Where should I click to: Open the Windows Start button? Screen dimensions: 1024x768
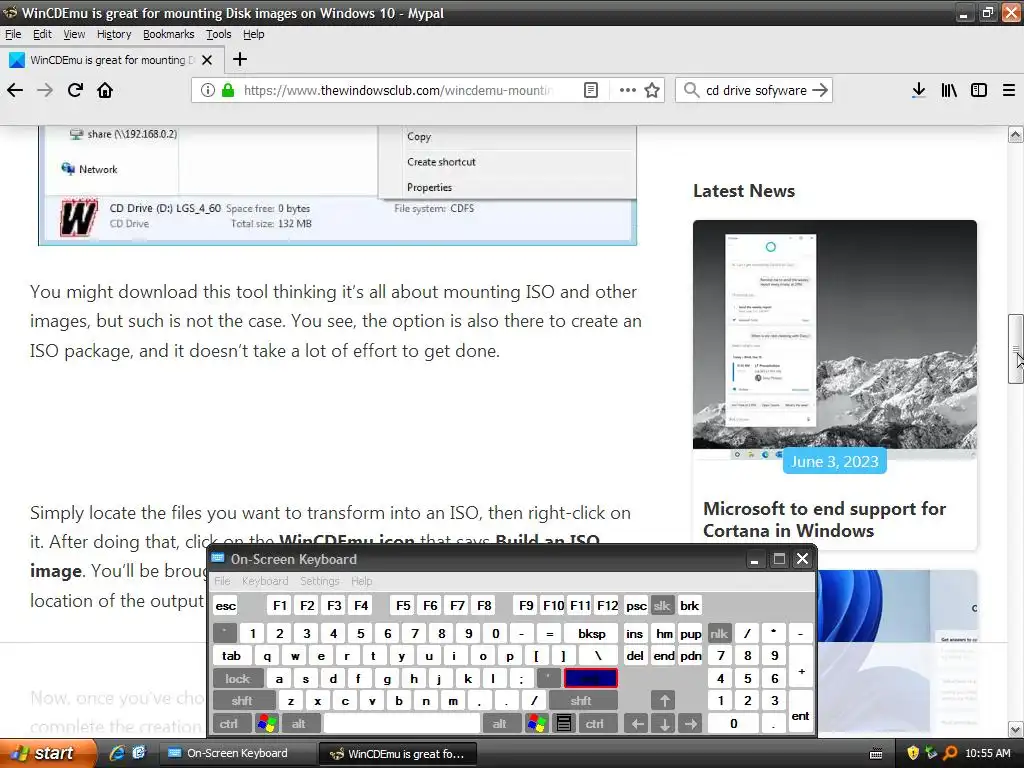47,754
